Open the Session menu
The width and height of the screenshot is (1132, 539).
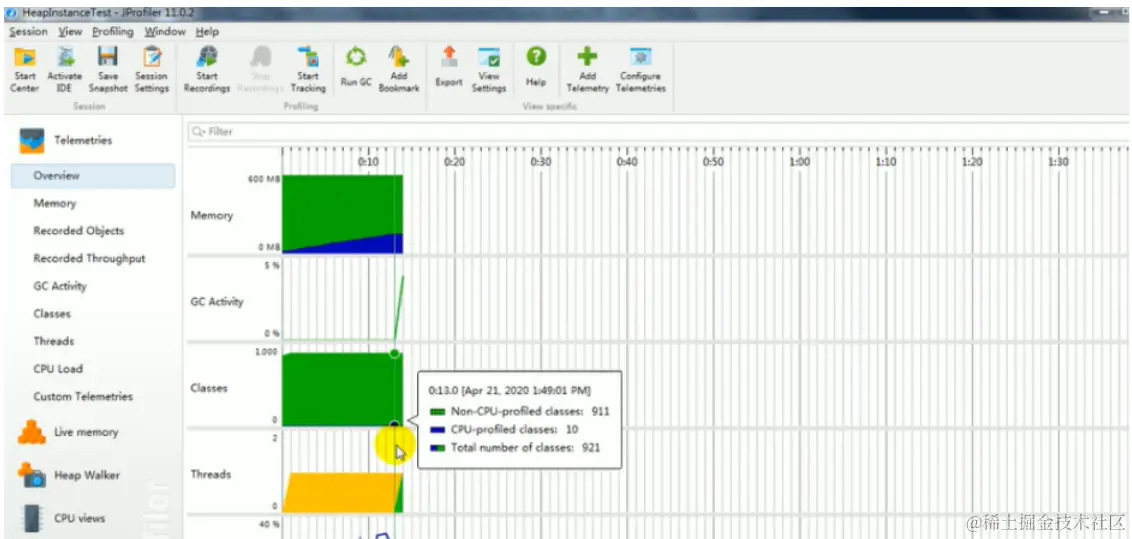pyautogui.click(x=28, y=32)
